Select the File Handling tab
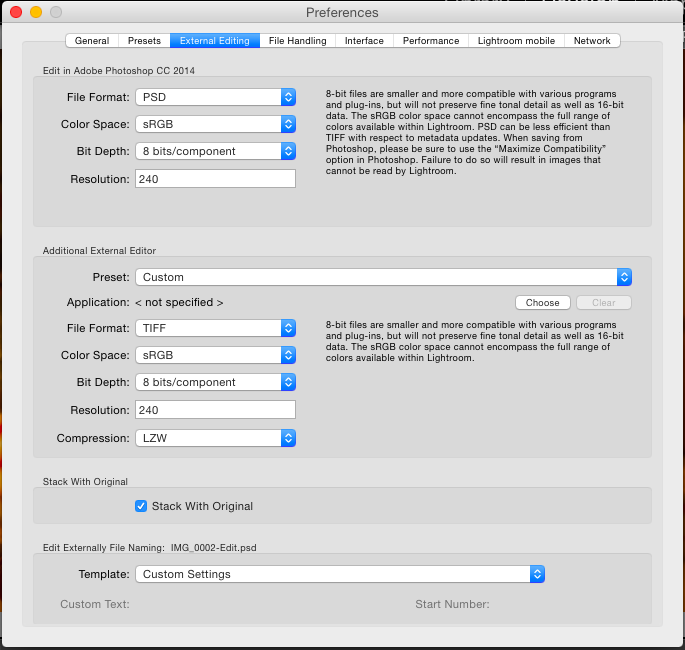 click(x=297, y=41)
